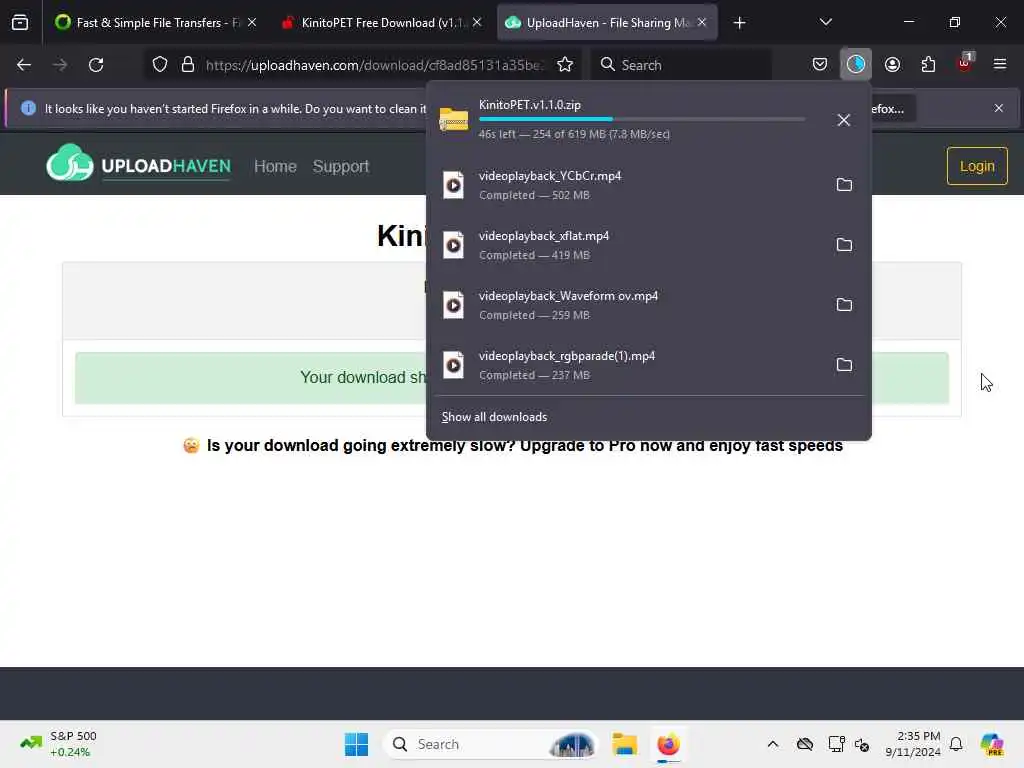Open the muted volume tray icon

click(x=862, y=744)
